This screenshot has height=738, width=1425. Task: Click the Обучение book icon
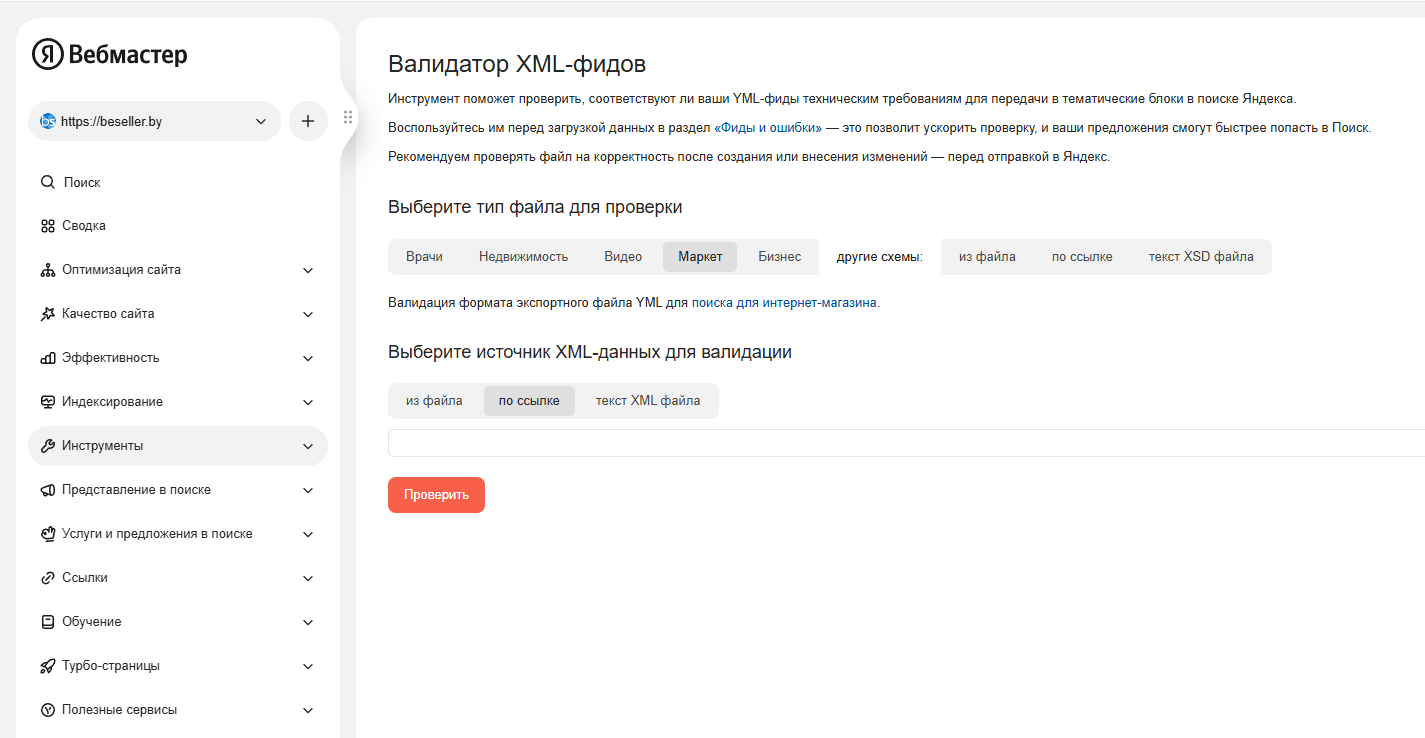[x=47, y=622]
